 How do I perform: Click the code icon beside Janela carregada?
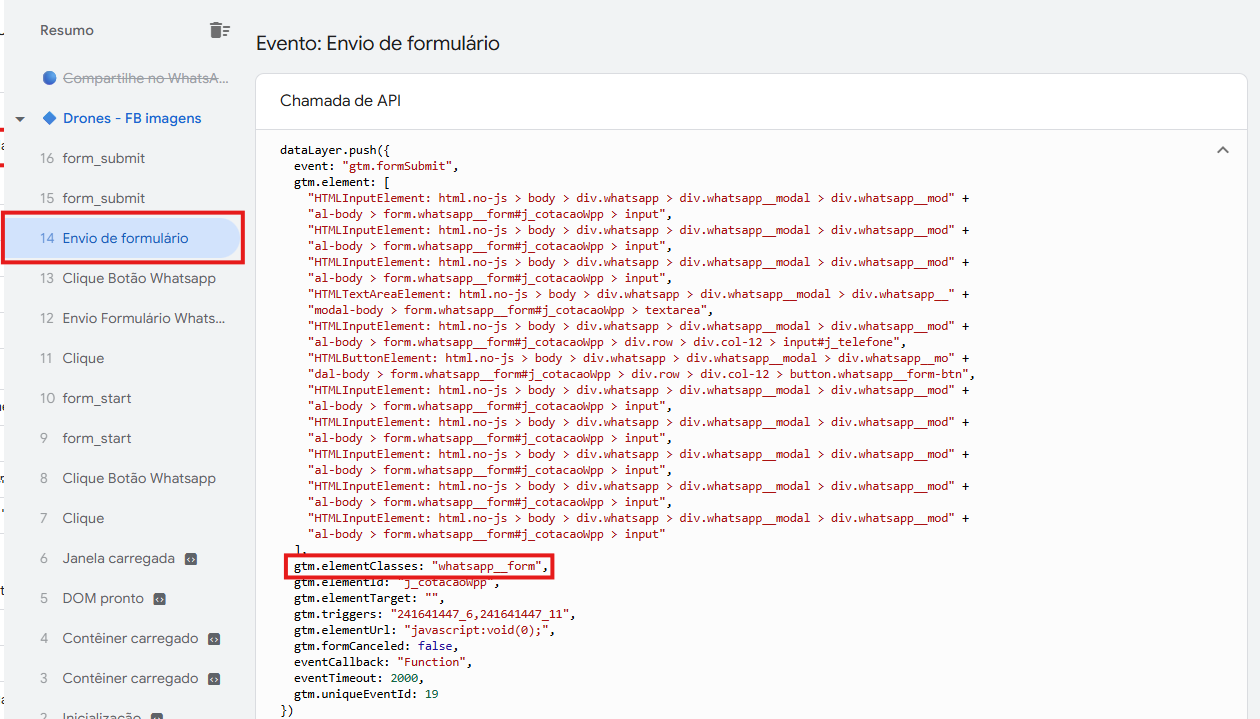(x=191, y=559)
